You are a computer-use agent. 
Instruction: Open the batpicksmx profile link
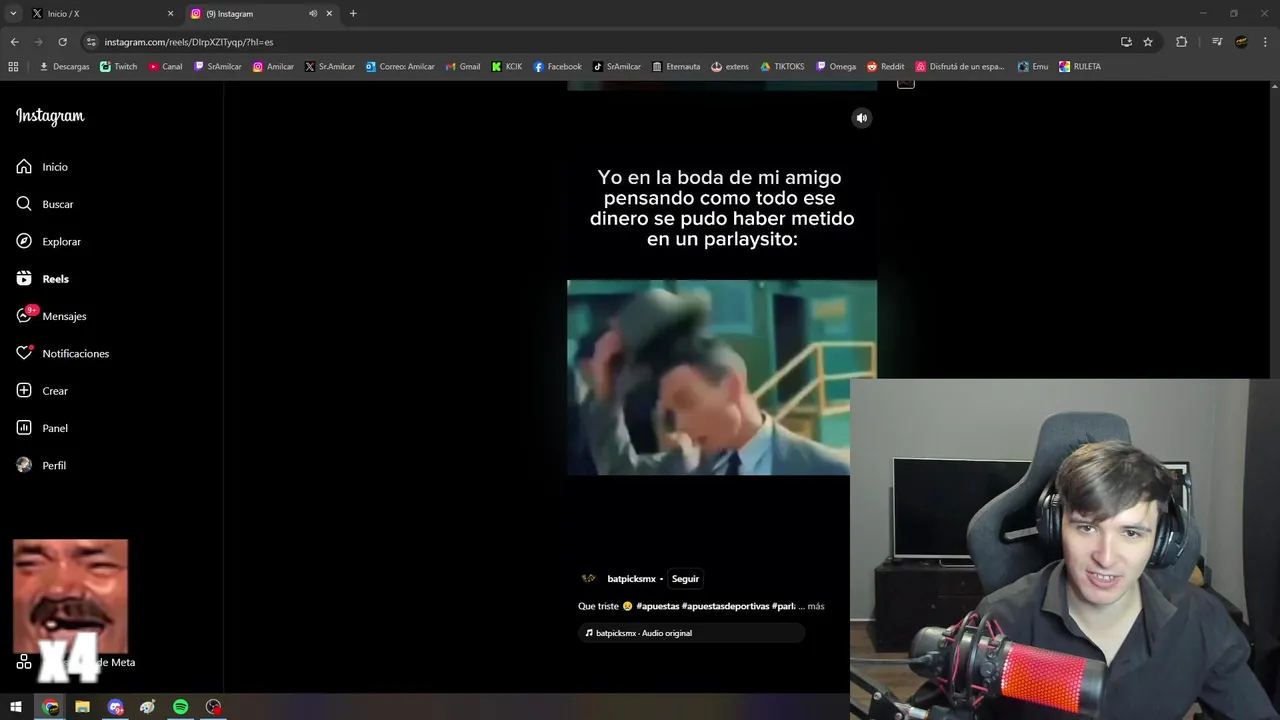631,579
